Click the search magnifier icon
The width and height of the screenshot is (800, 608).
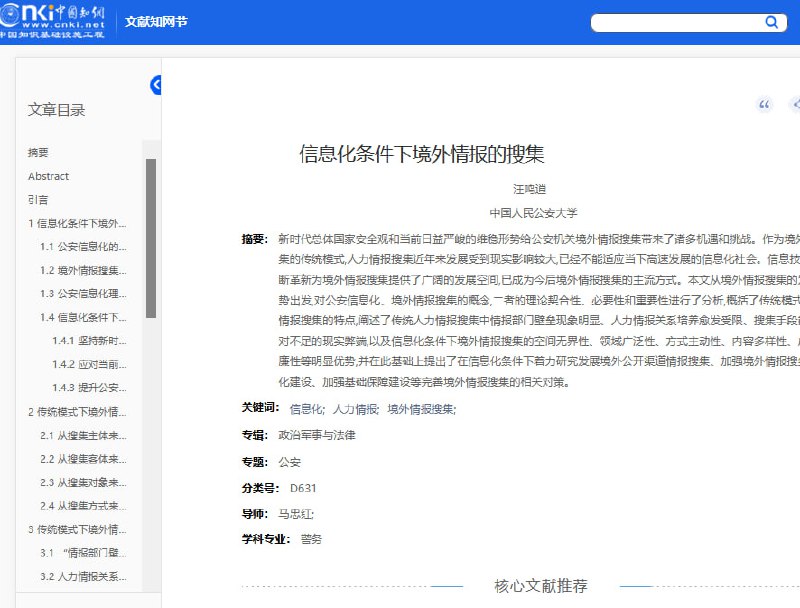coord(770,21)
